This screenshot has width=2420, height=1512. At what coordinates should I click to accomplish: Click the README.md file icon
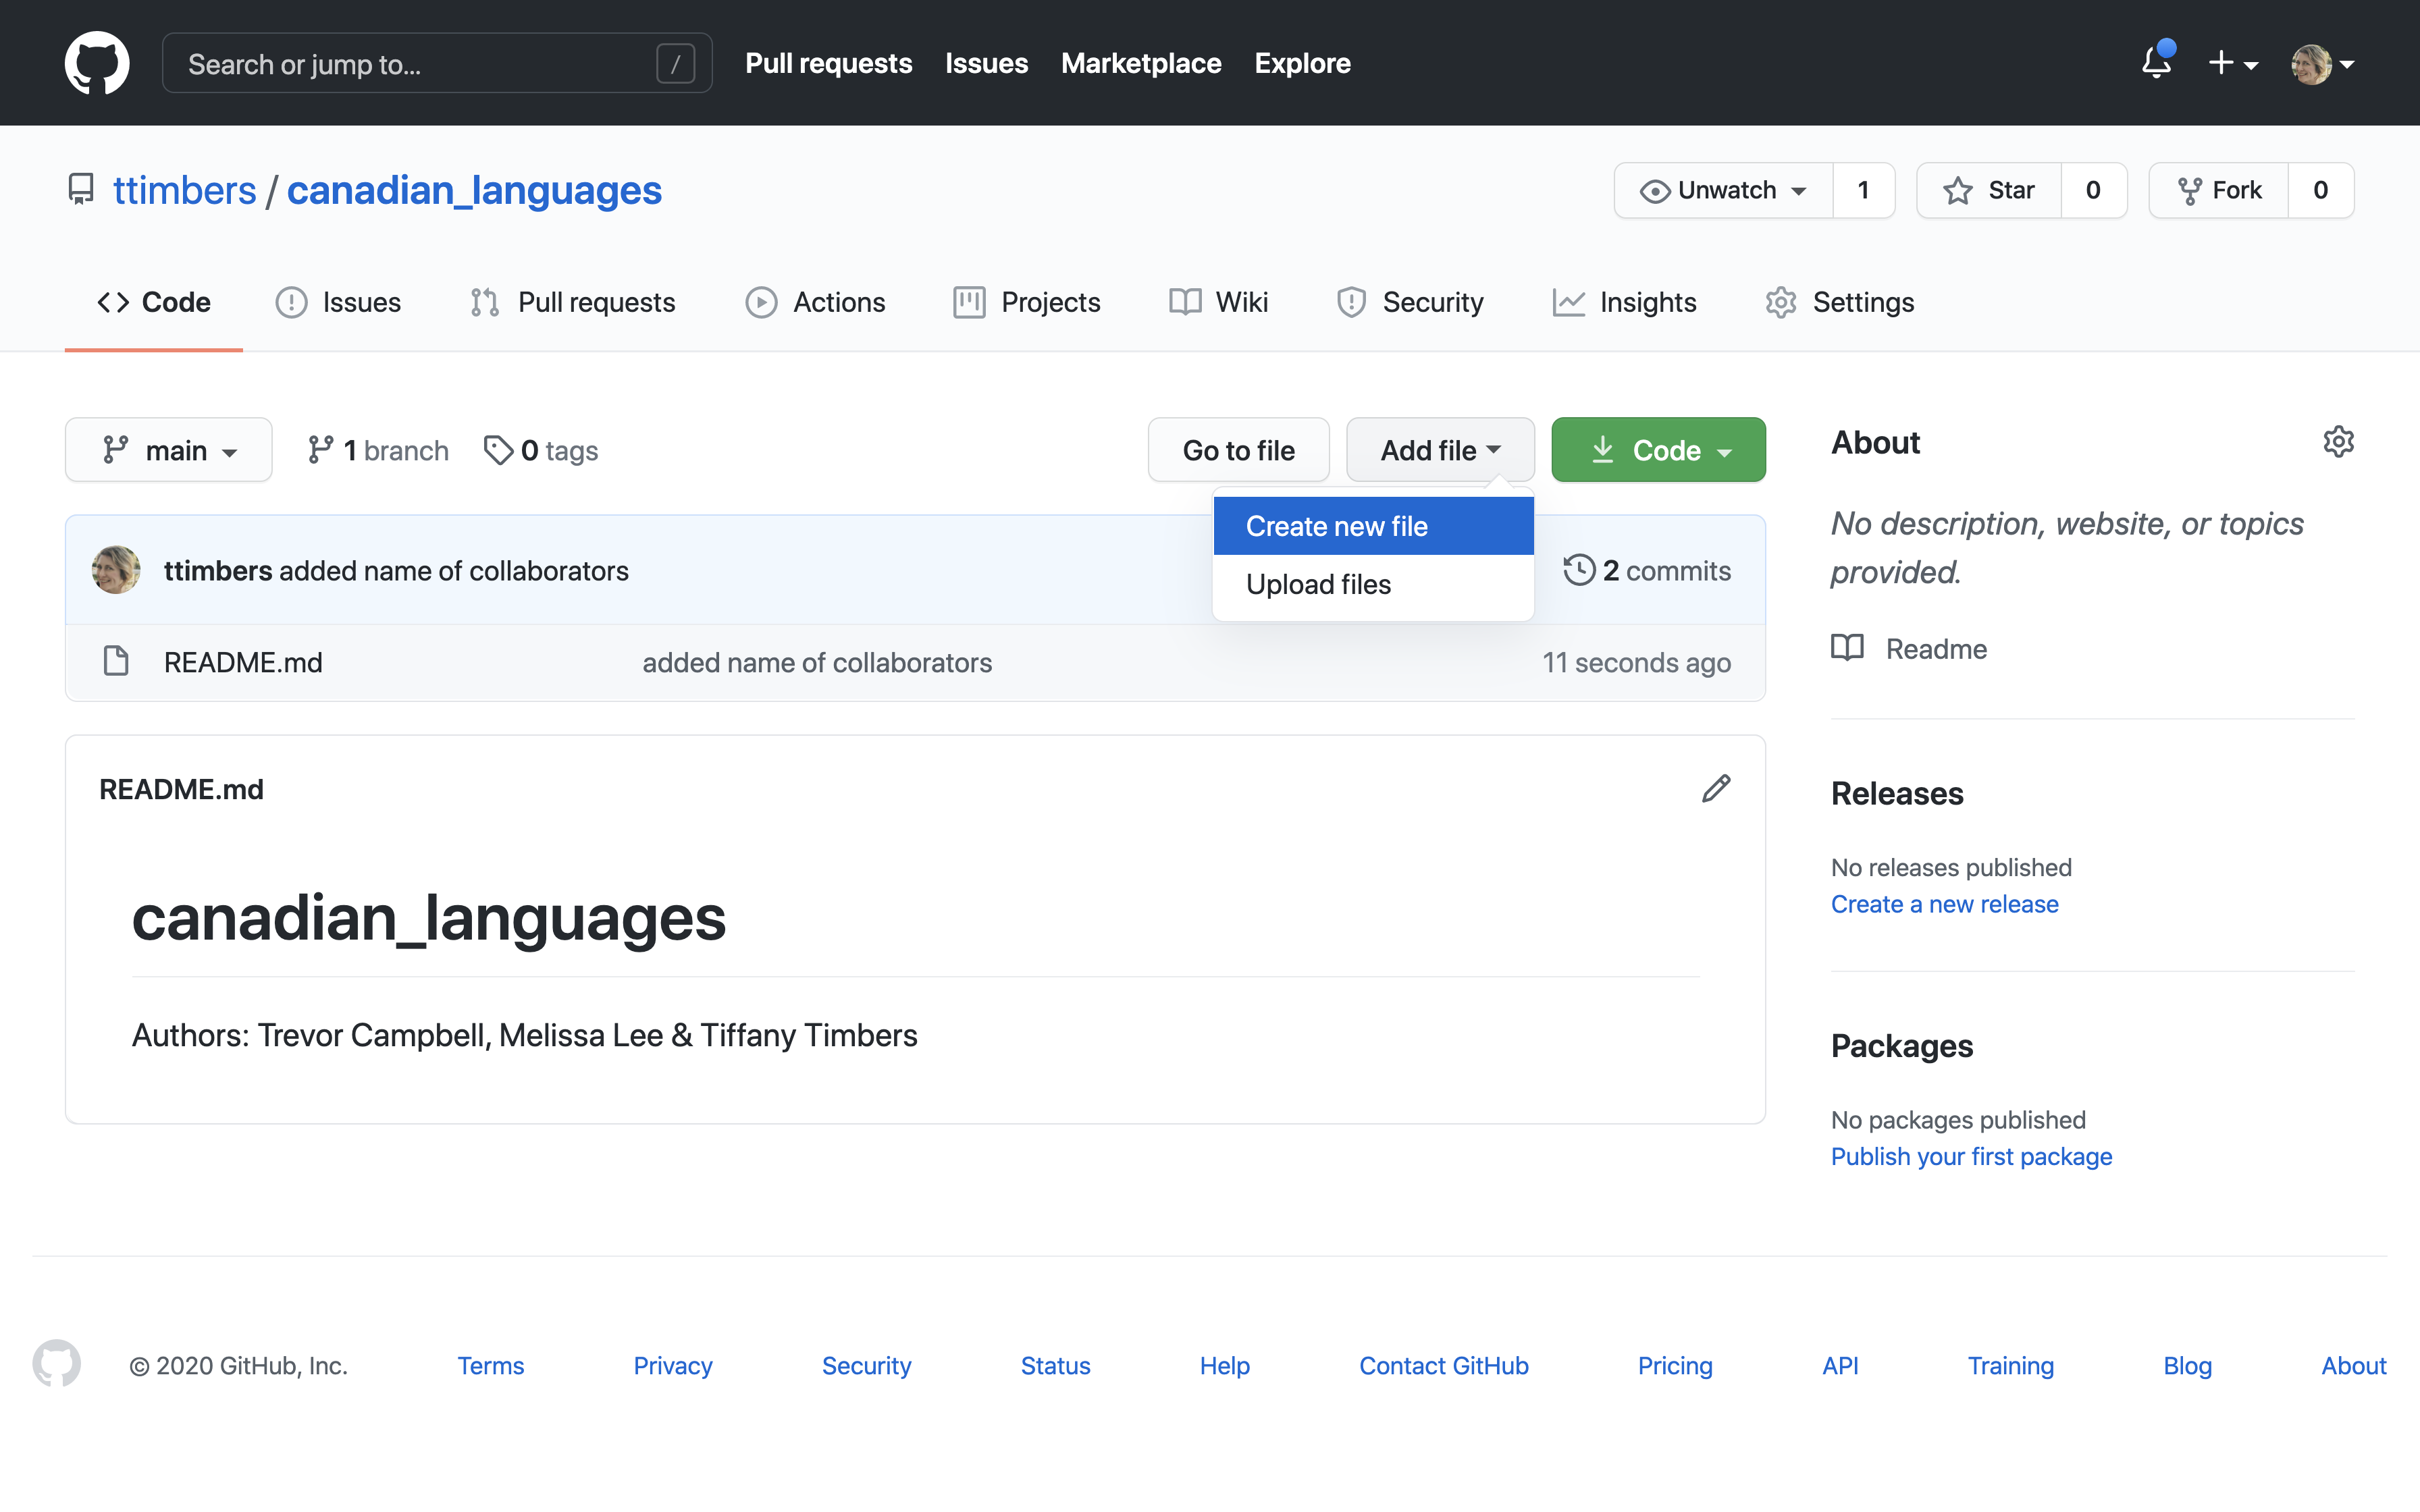pos(116,662)
